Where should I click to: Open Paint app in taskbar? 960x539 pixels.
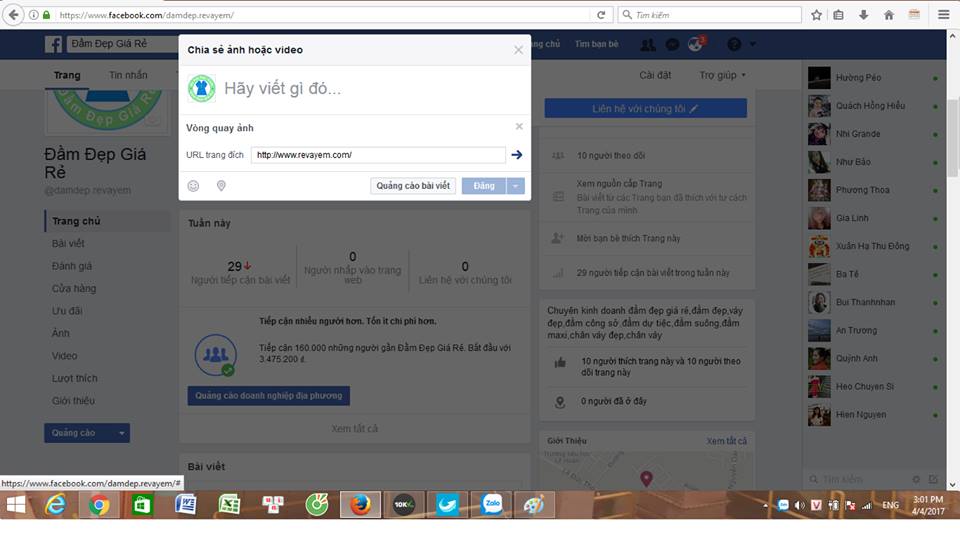534,505
